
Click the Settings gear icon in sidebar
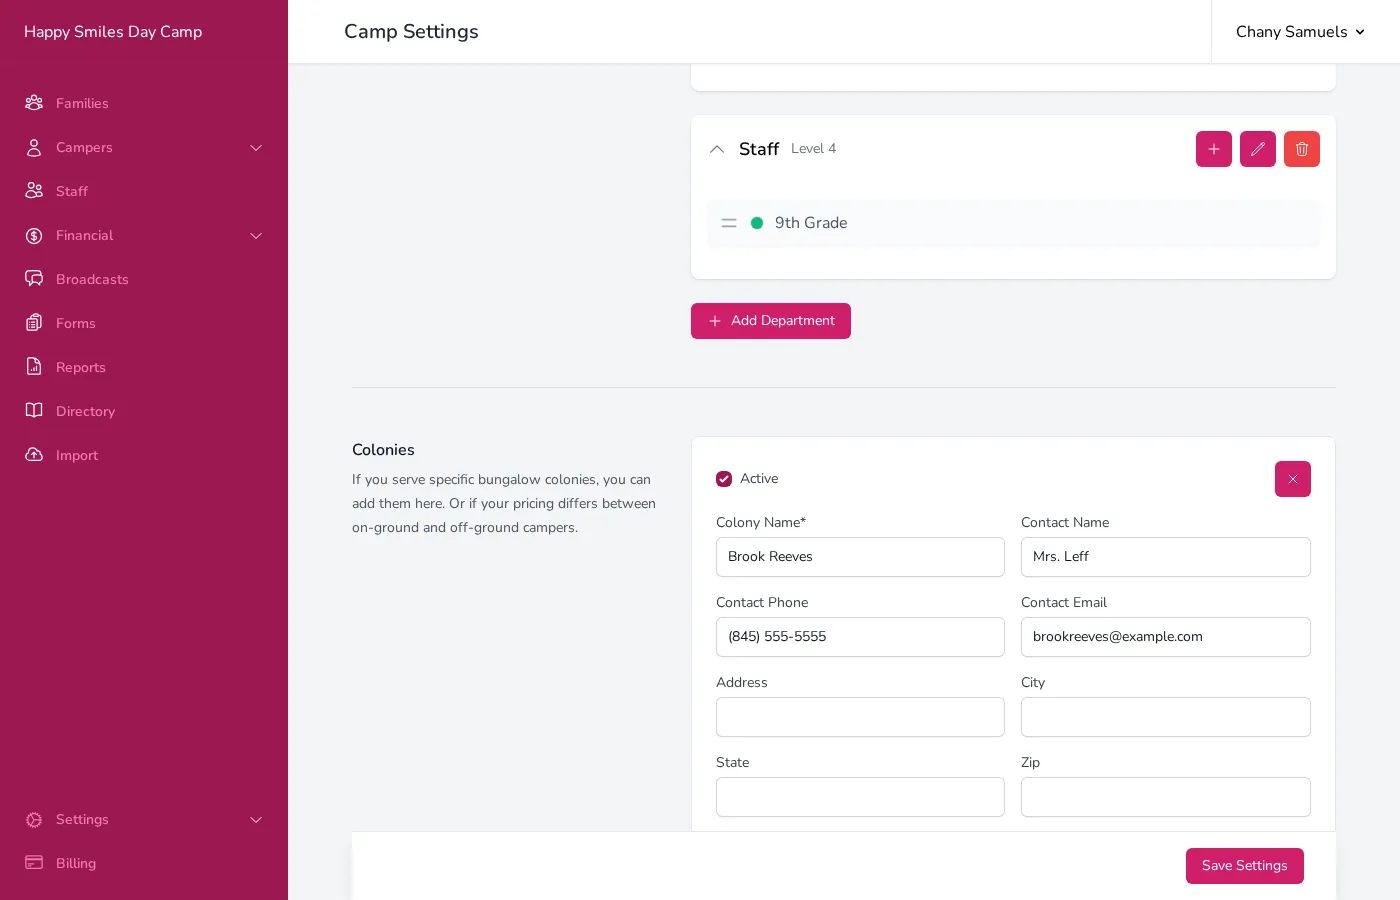[34, 819]
